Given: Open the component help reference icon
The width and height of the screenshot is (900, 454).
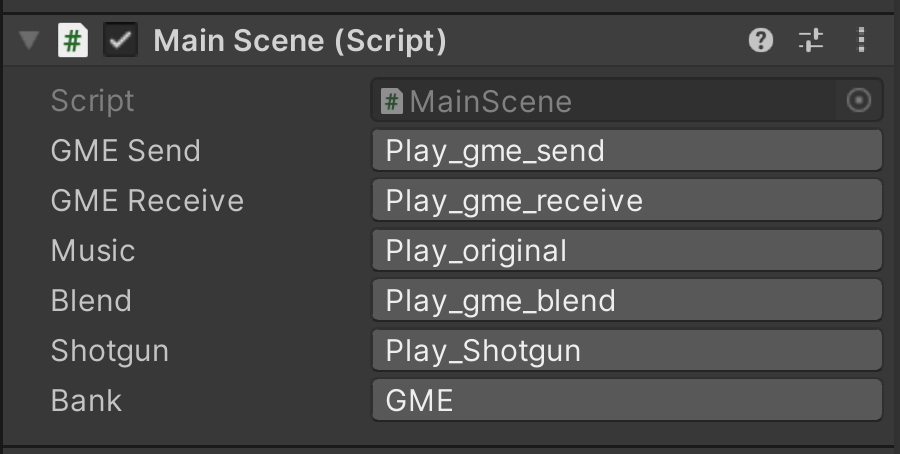Looking at the screenshot, I should [x=761, y=41].
